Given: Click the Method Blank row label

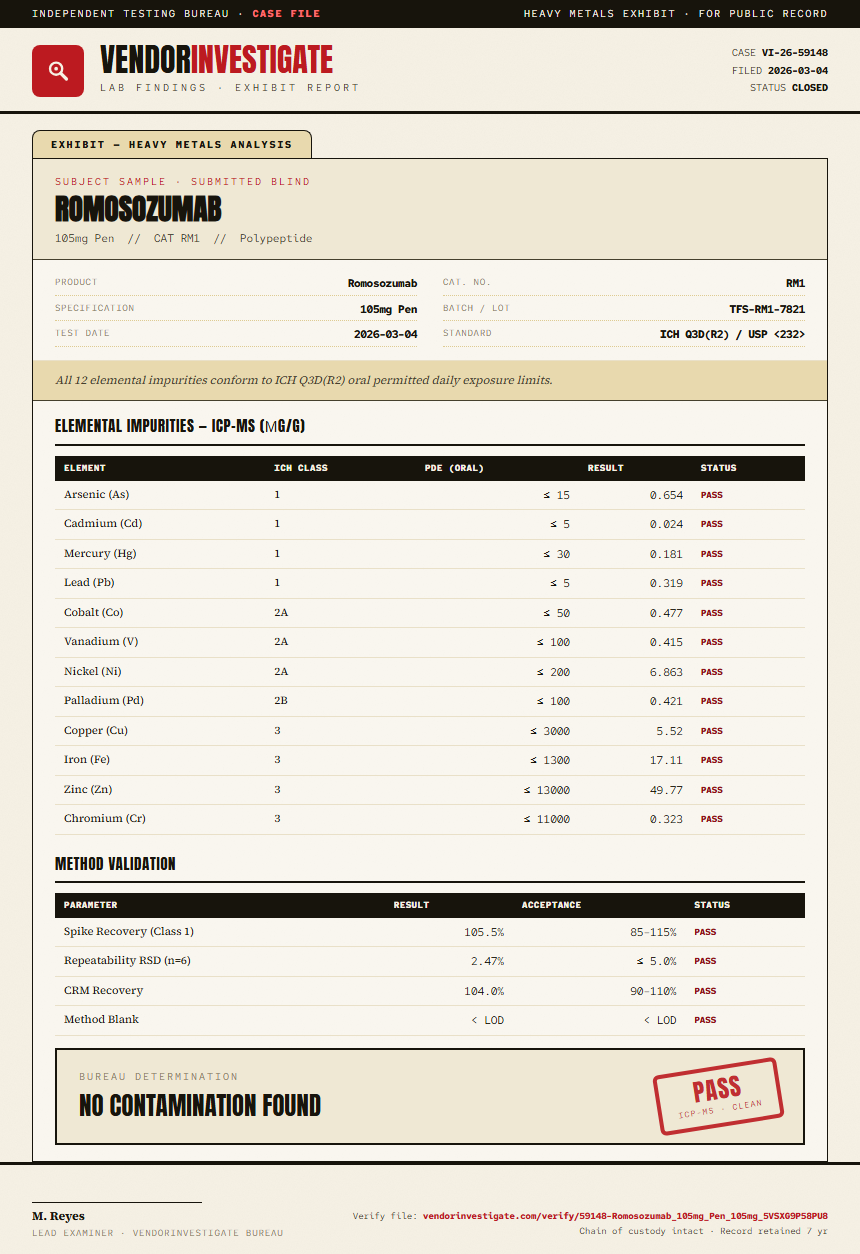Looking at the screenshot, I should (x=101, y=1020).
